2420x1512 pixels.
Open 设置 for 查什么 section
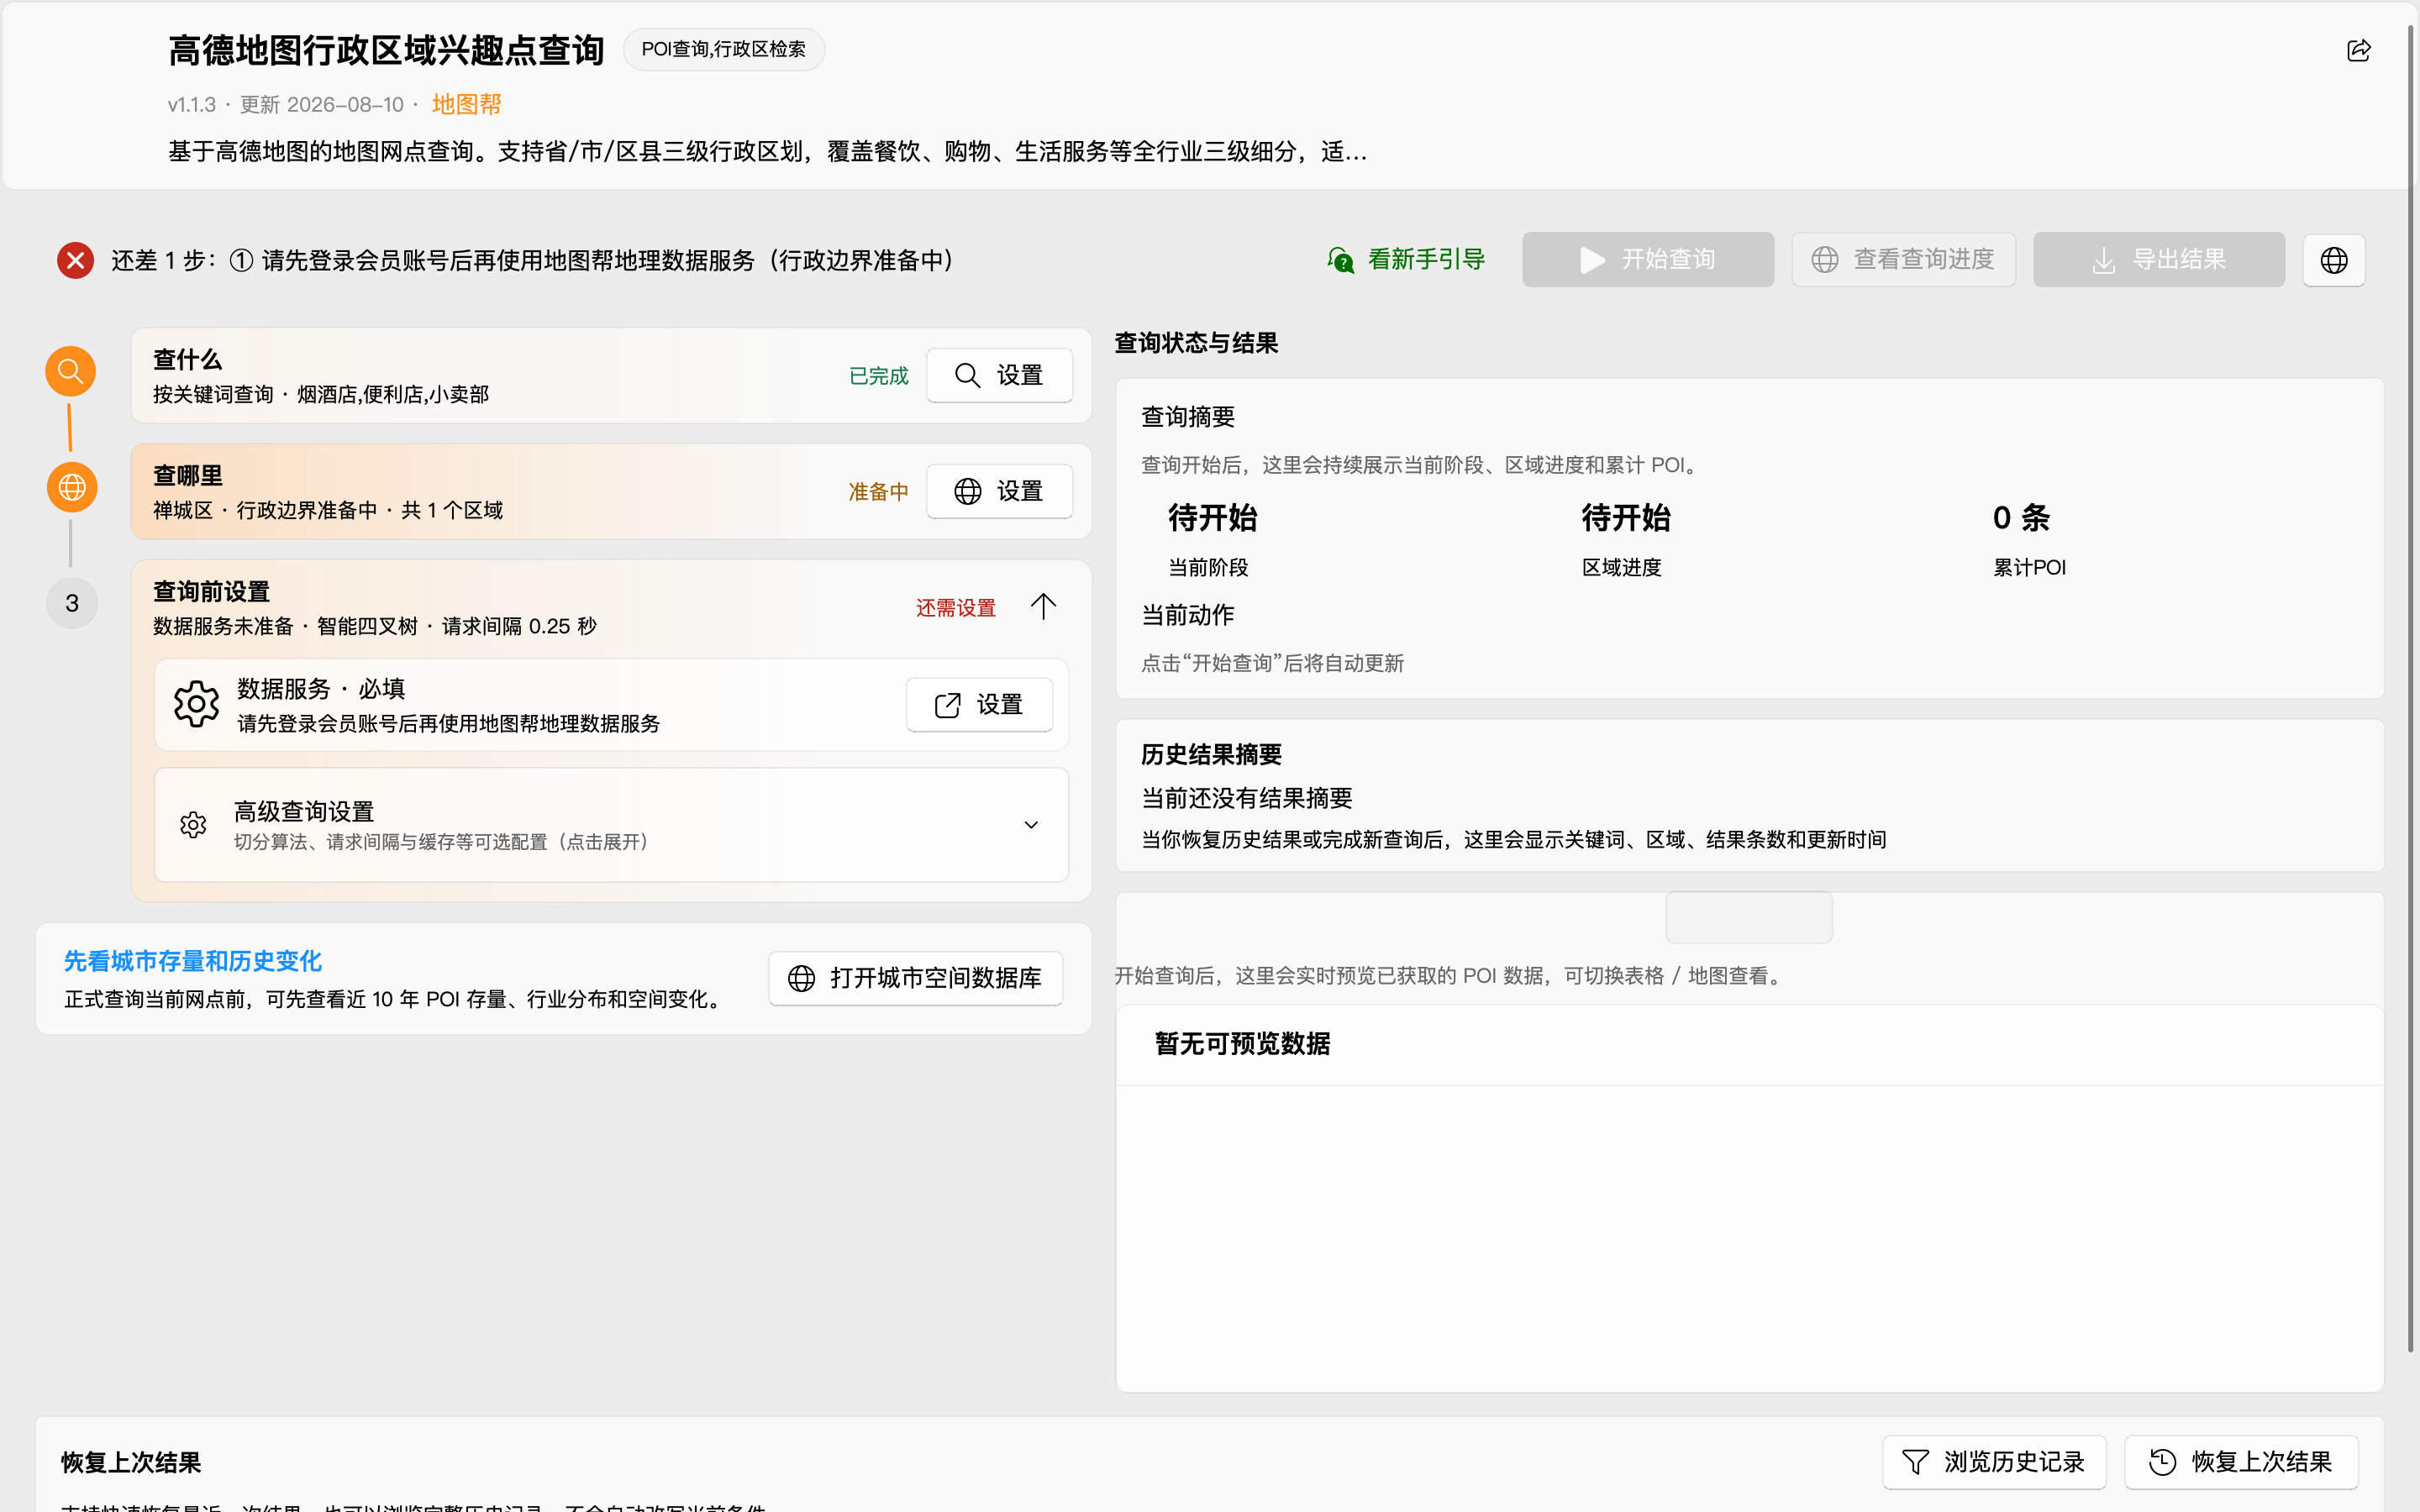[x=999, y=375]
